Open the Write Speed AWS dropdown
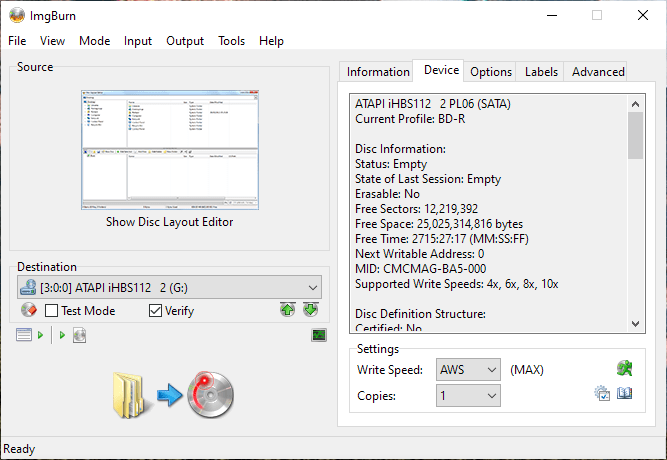This screenshot has width=667, height=460. click(x=468, y=369)
